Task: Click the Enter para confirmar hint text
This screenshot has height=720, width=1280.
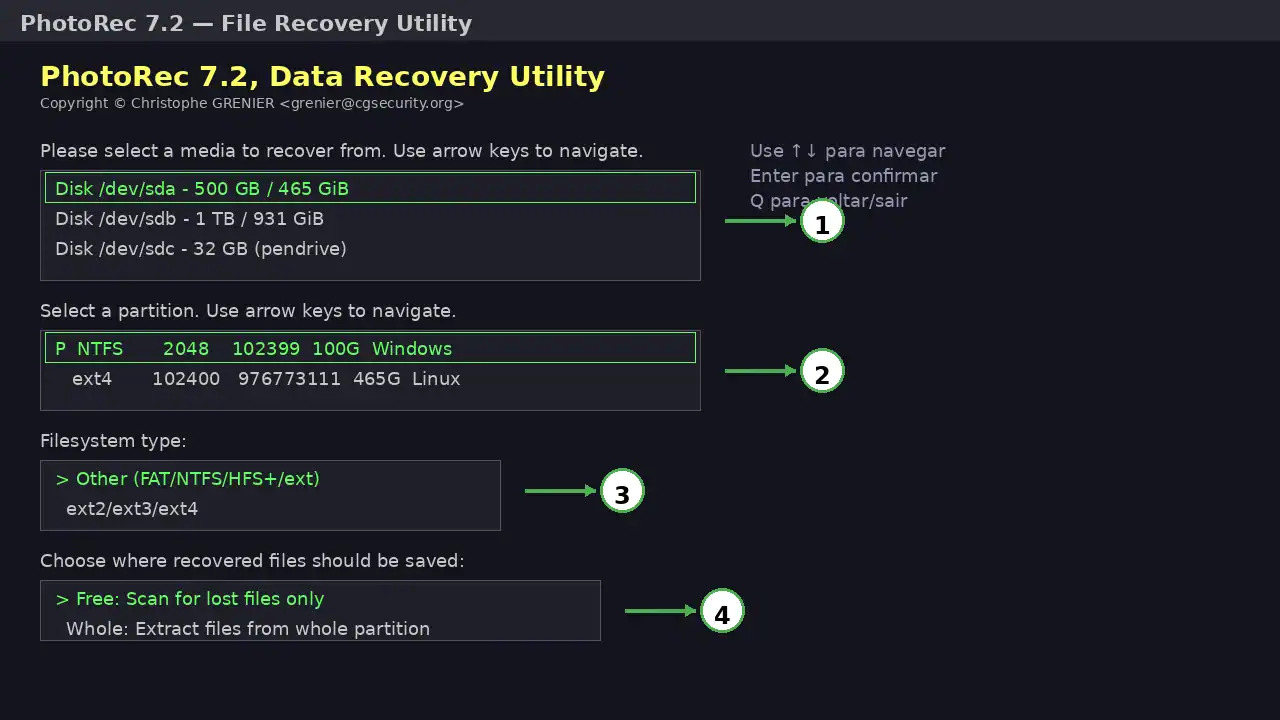Action: coord(843,175)
